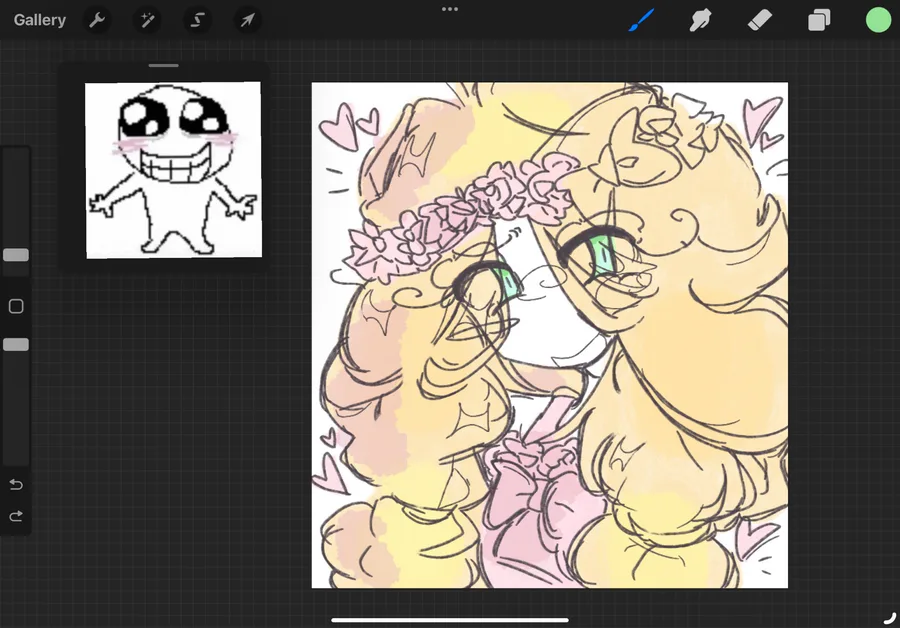Click the brush opacity slider handle
The height and width of the screenshot is (628, 900).
point(16,344)
